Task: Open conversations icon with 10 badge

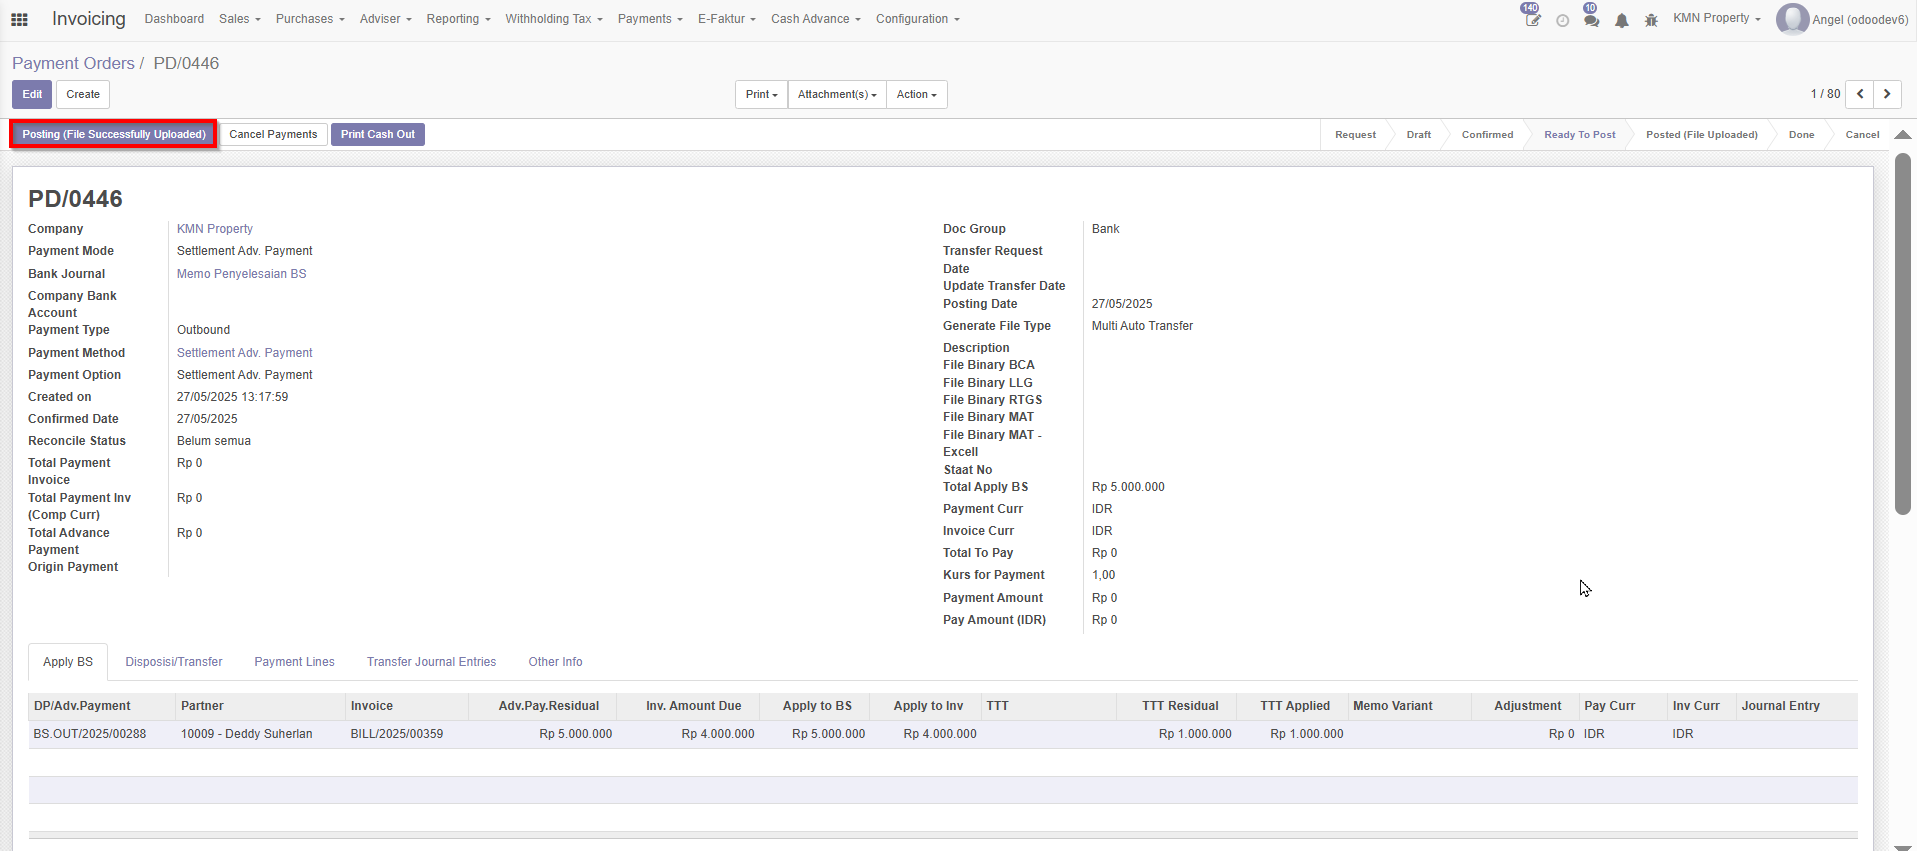Action: click(1591, 20)
